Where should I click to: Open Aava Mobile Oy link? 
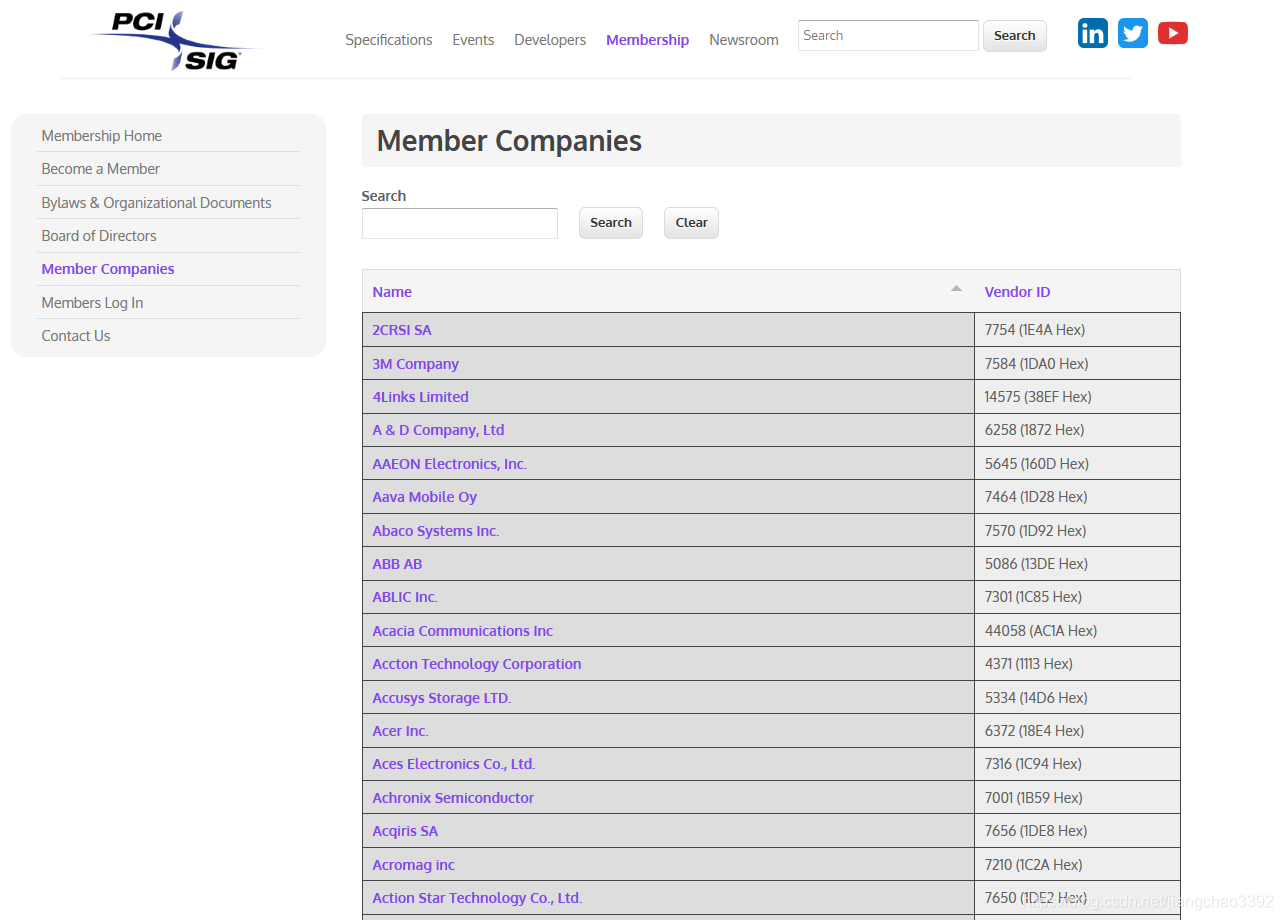[425, 497]
